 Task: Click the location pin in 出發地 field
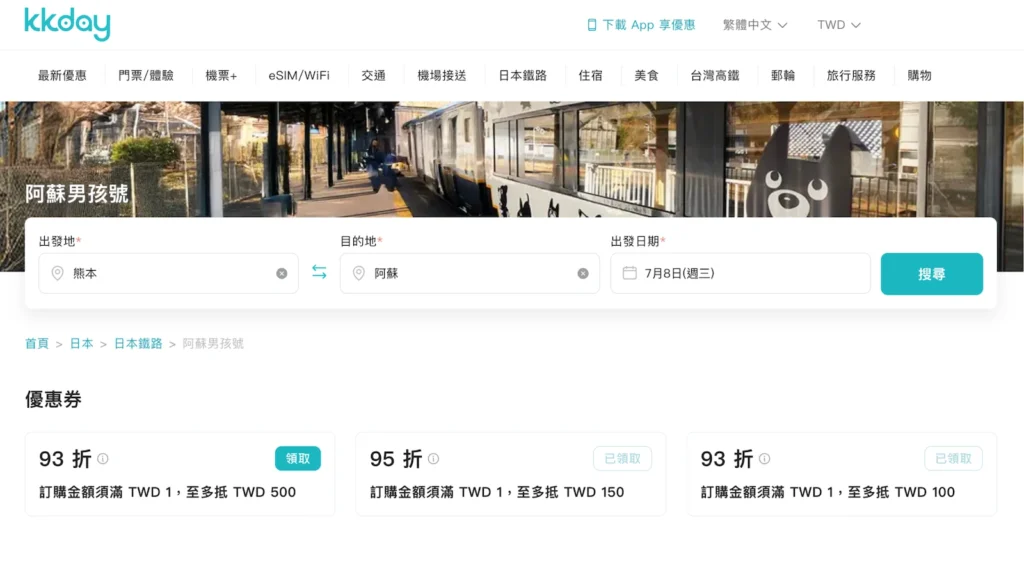[57, 273]
